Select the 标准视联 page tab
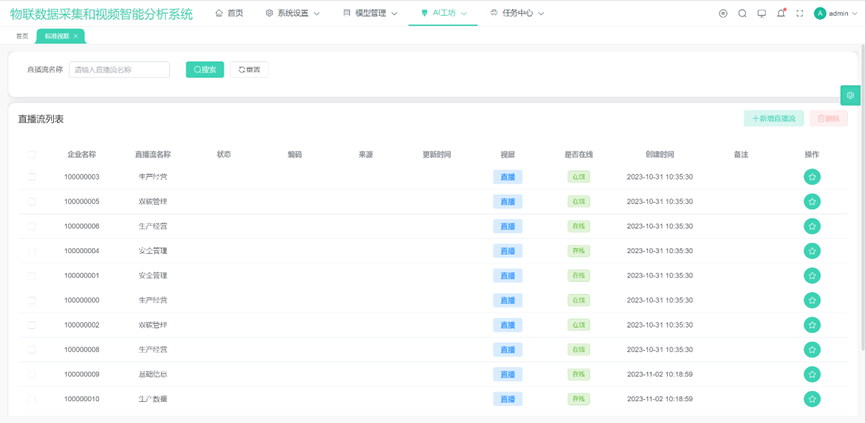Screen dimensions: 865x423 pos(57,36)
